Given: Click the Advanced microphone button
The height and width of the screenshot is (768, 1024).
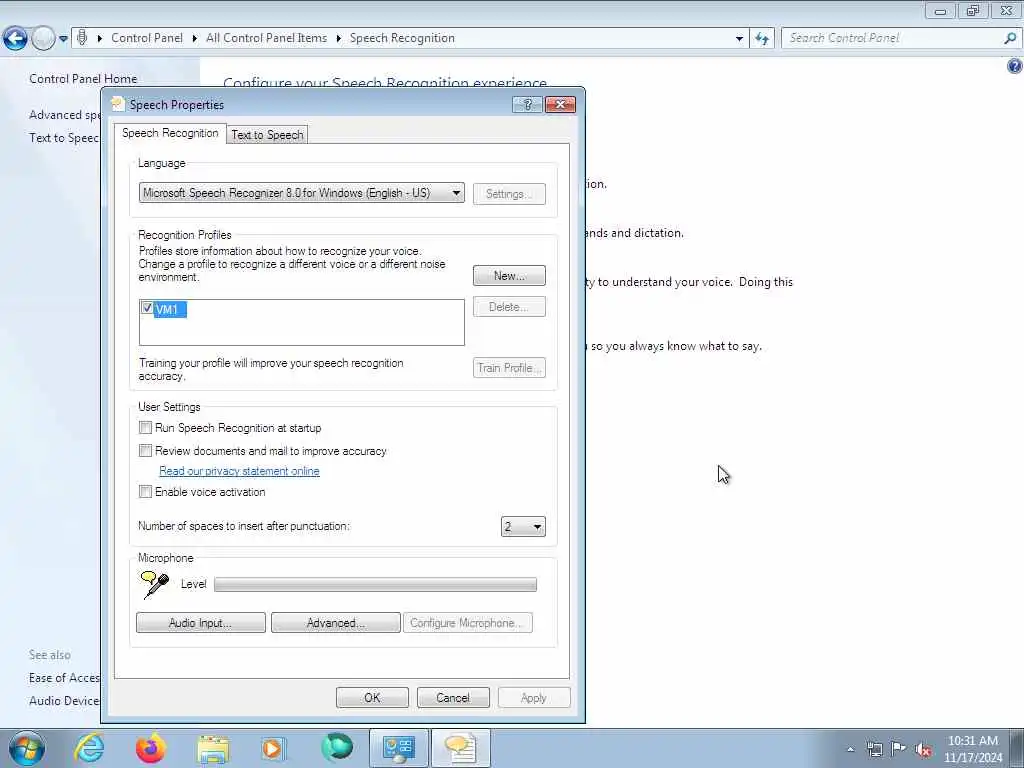Looking at the screenshot, I should point(336,623).
